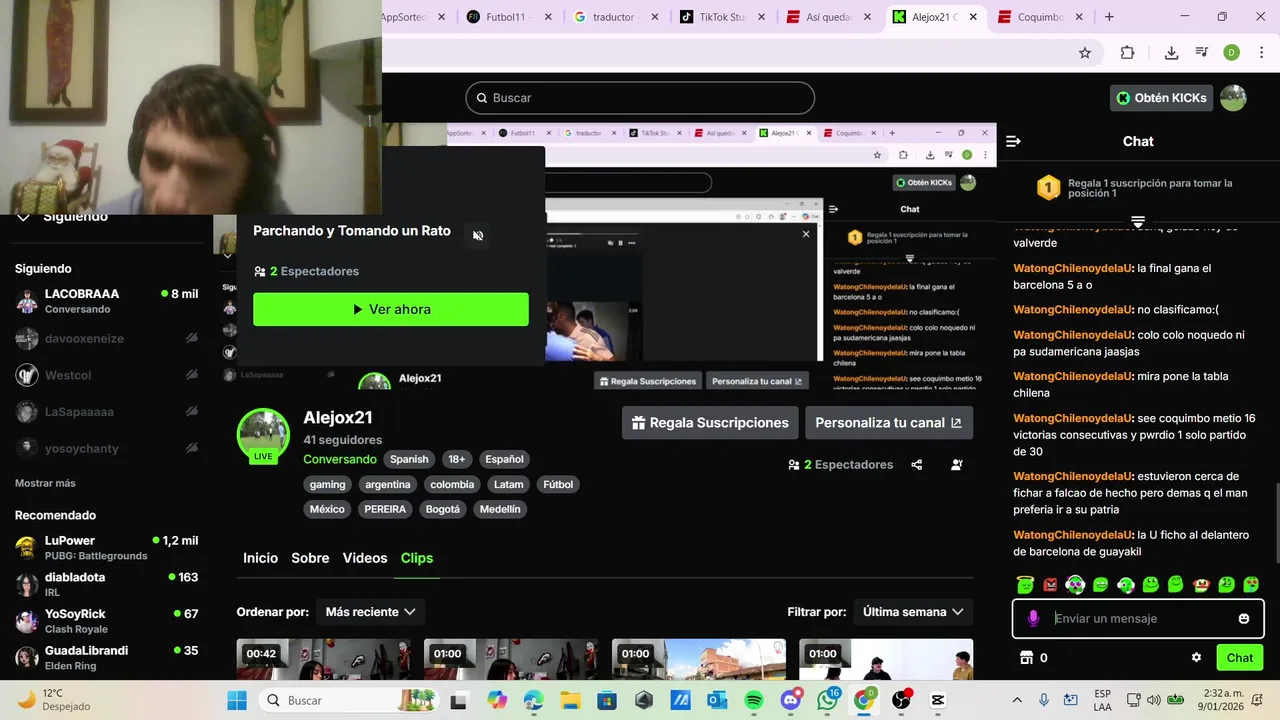Open the emoji picker in the chat input
This screenshot has width=1280, height=720.
click(x=1244, y=618)
